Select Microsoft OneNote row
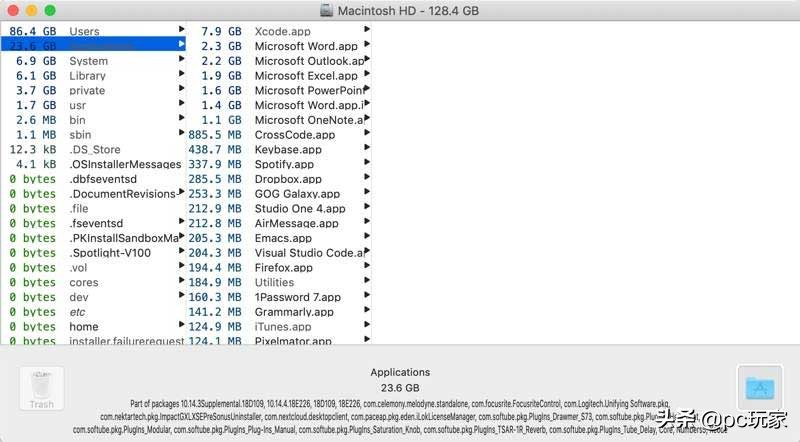Viewport: 800px width, 442px height. [x=279, y=120]
